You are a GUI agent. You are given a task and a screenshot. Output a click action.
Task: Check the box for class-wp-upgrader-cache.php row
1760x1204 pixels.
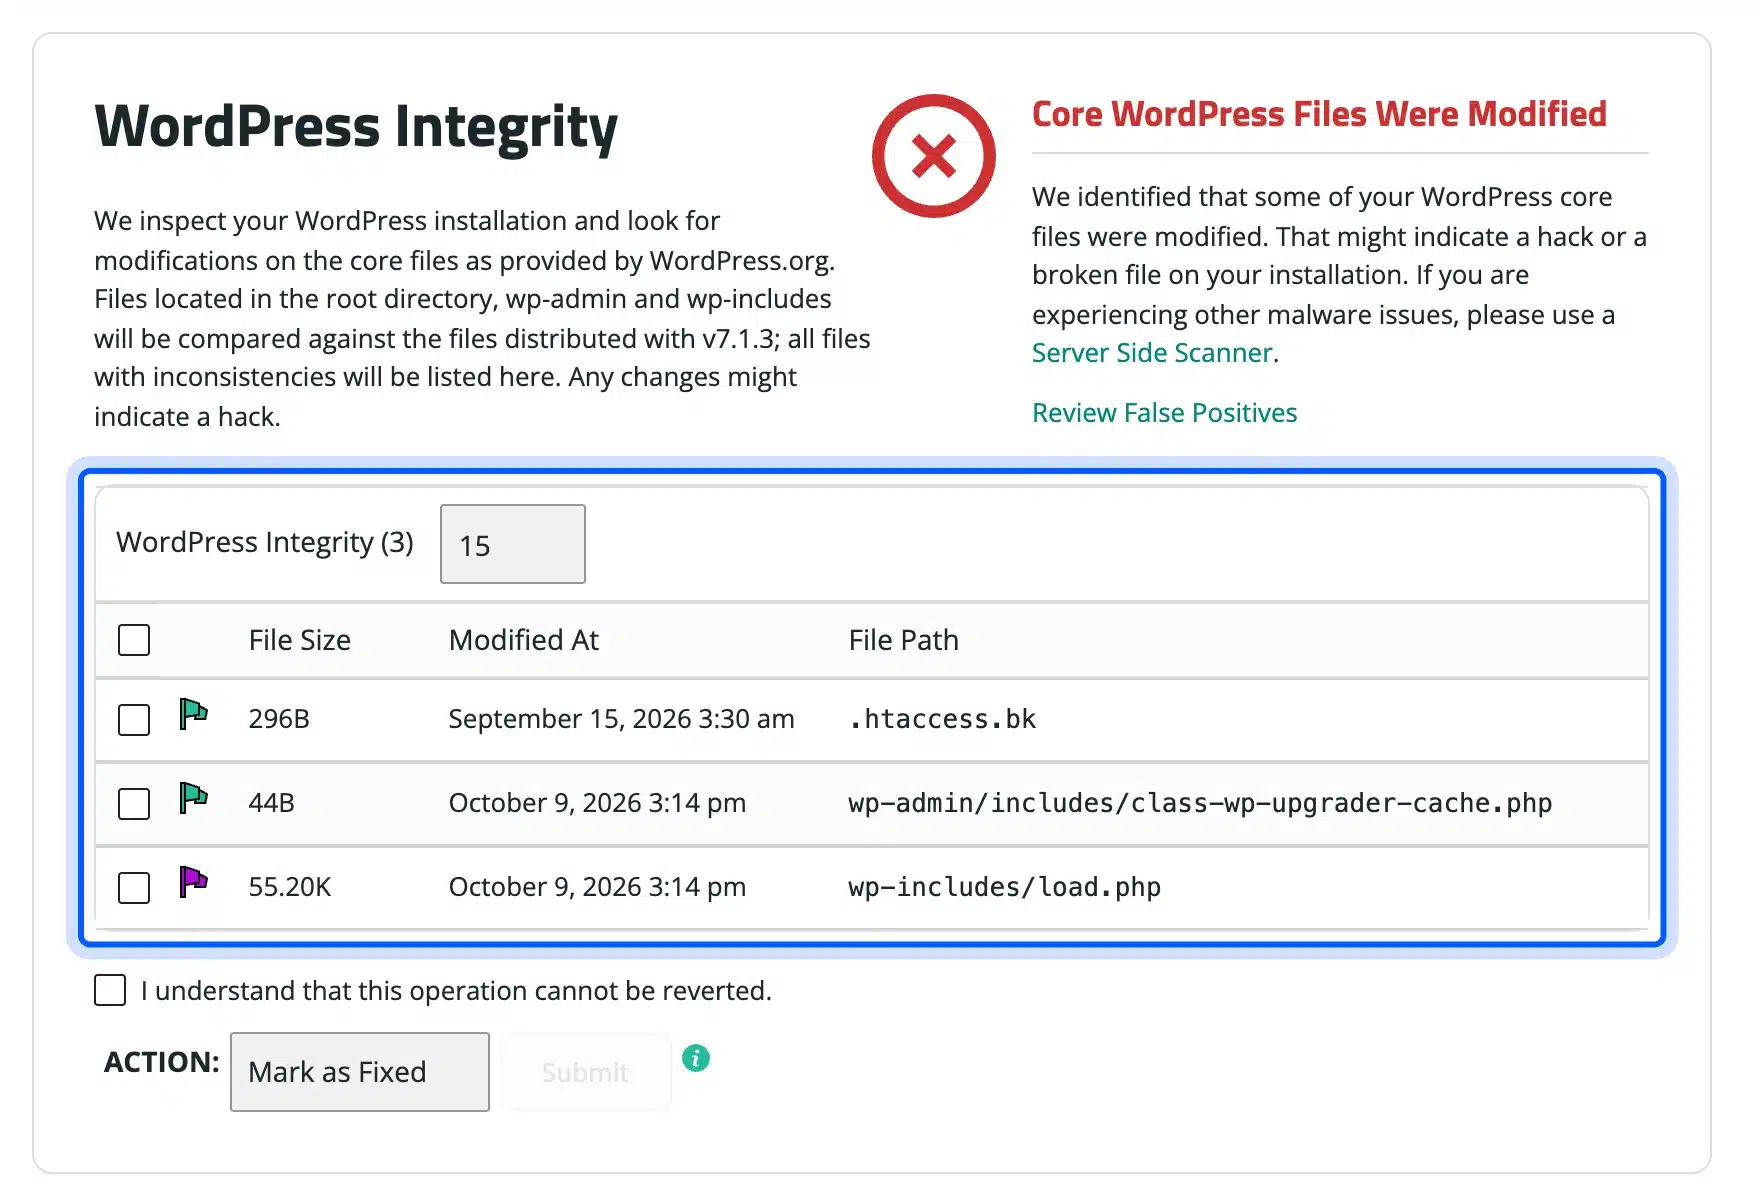[134, 804]
